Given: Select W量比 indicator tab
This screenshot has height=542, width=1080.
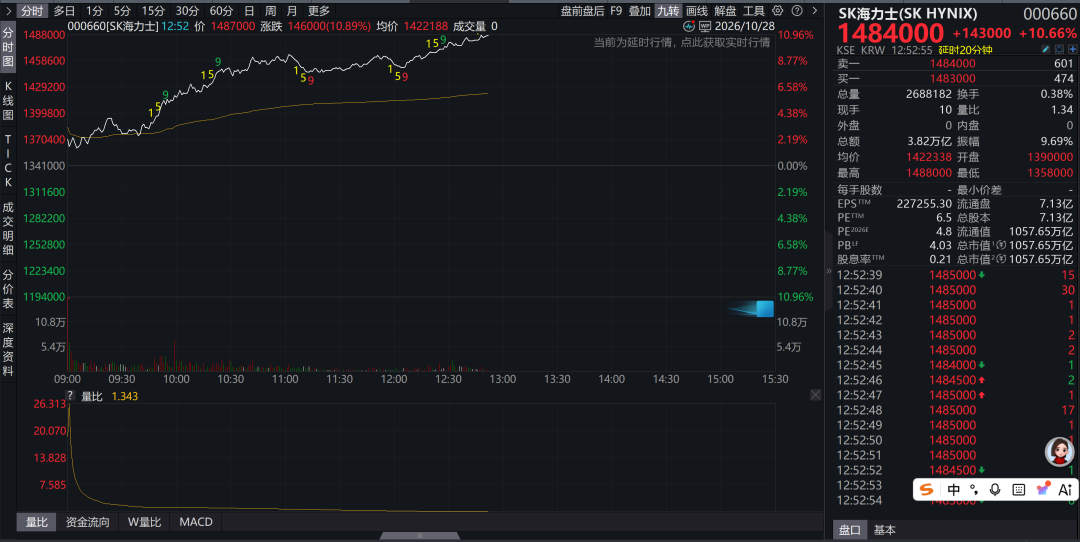Looking at the screenshot, I should point(144,522).
